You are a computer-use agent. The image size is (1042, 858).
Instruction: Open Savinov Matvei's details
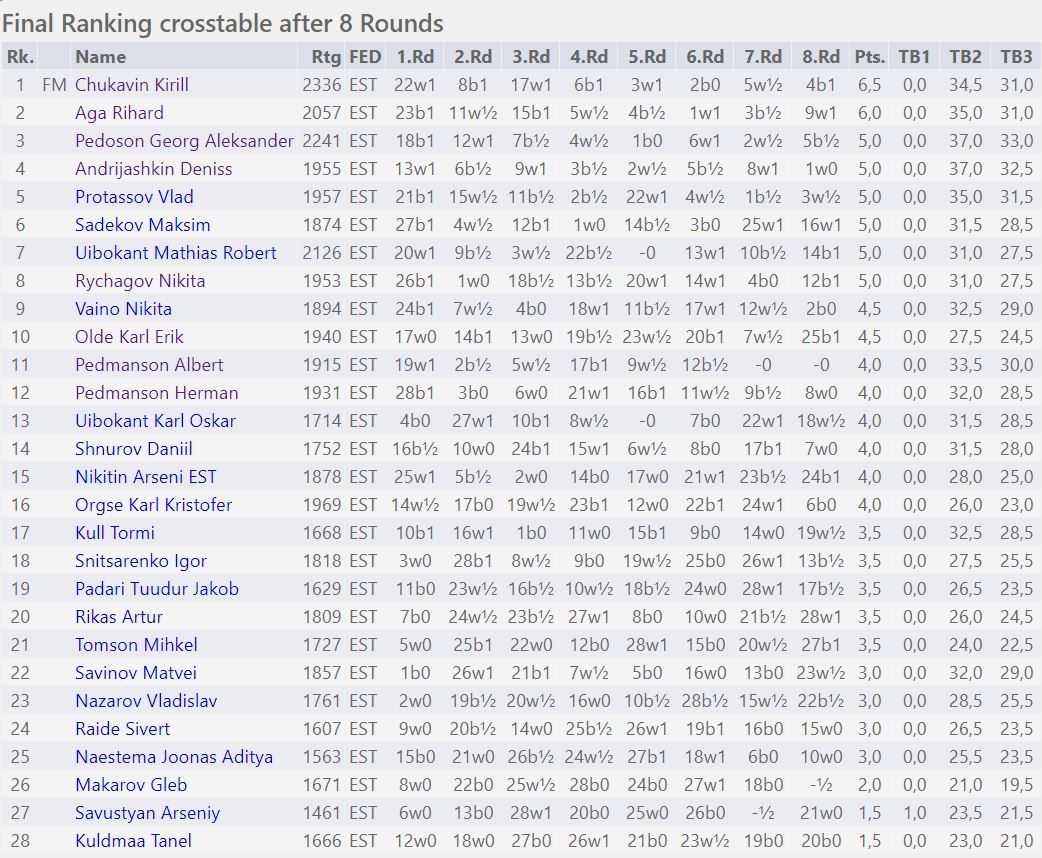click(136, 673)
